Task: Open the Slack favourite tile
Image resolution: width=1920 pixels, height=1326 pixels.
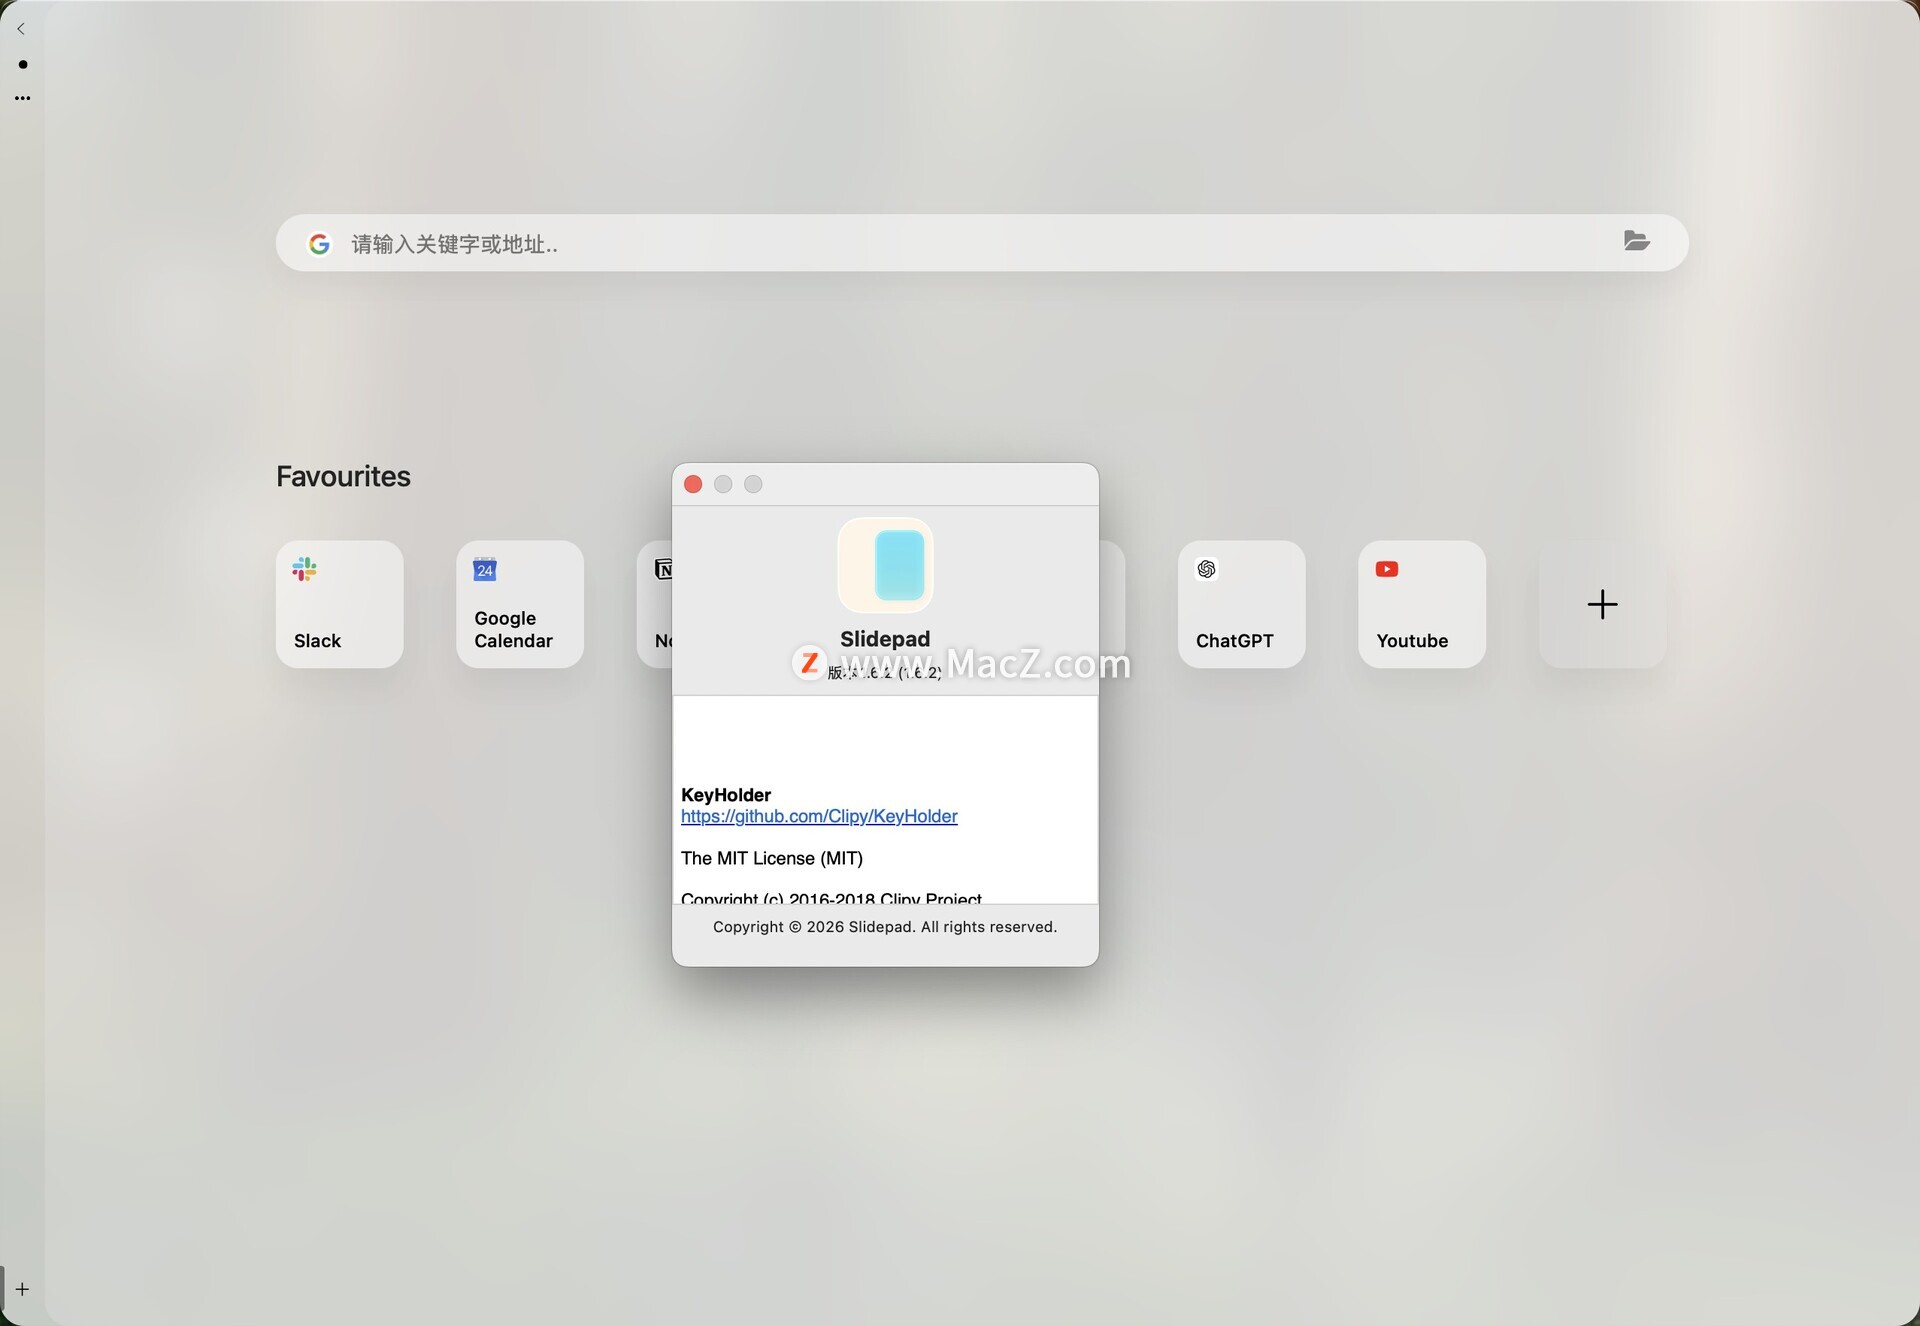Action: (339, 604)
